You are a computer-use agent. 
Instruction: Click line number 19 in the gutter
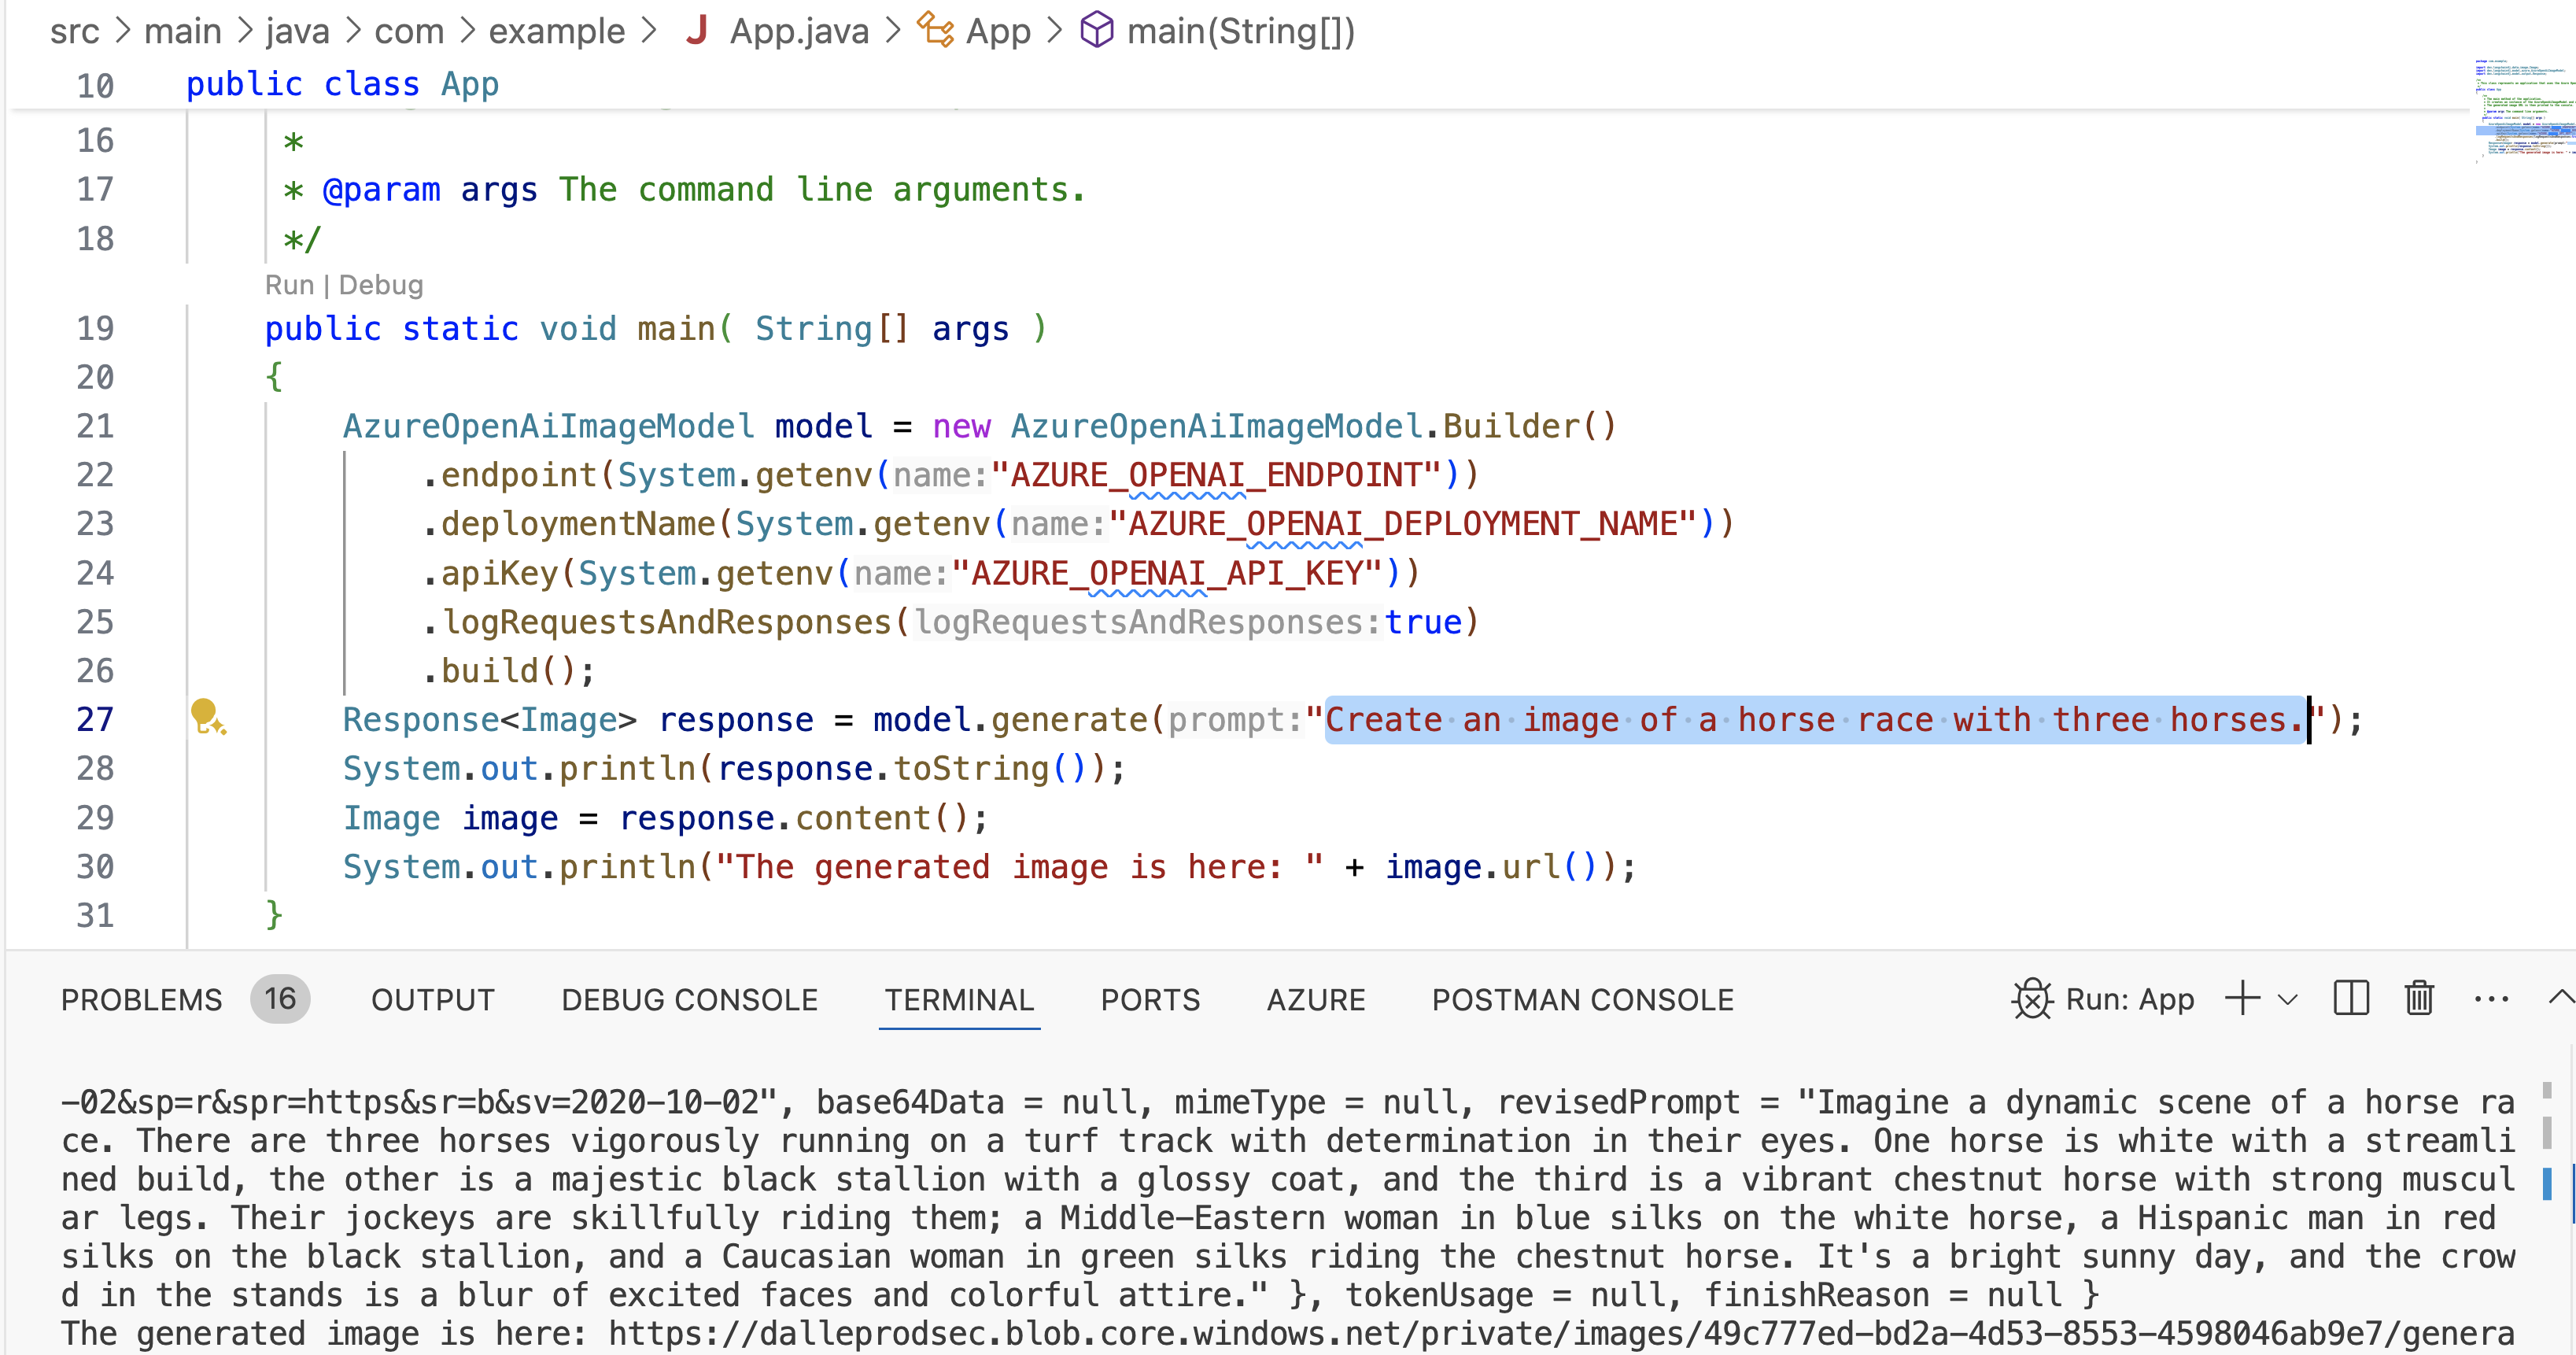pos(95,328)
